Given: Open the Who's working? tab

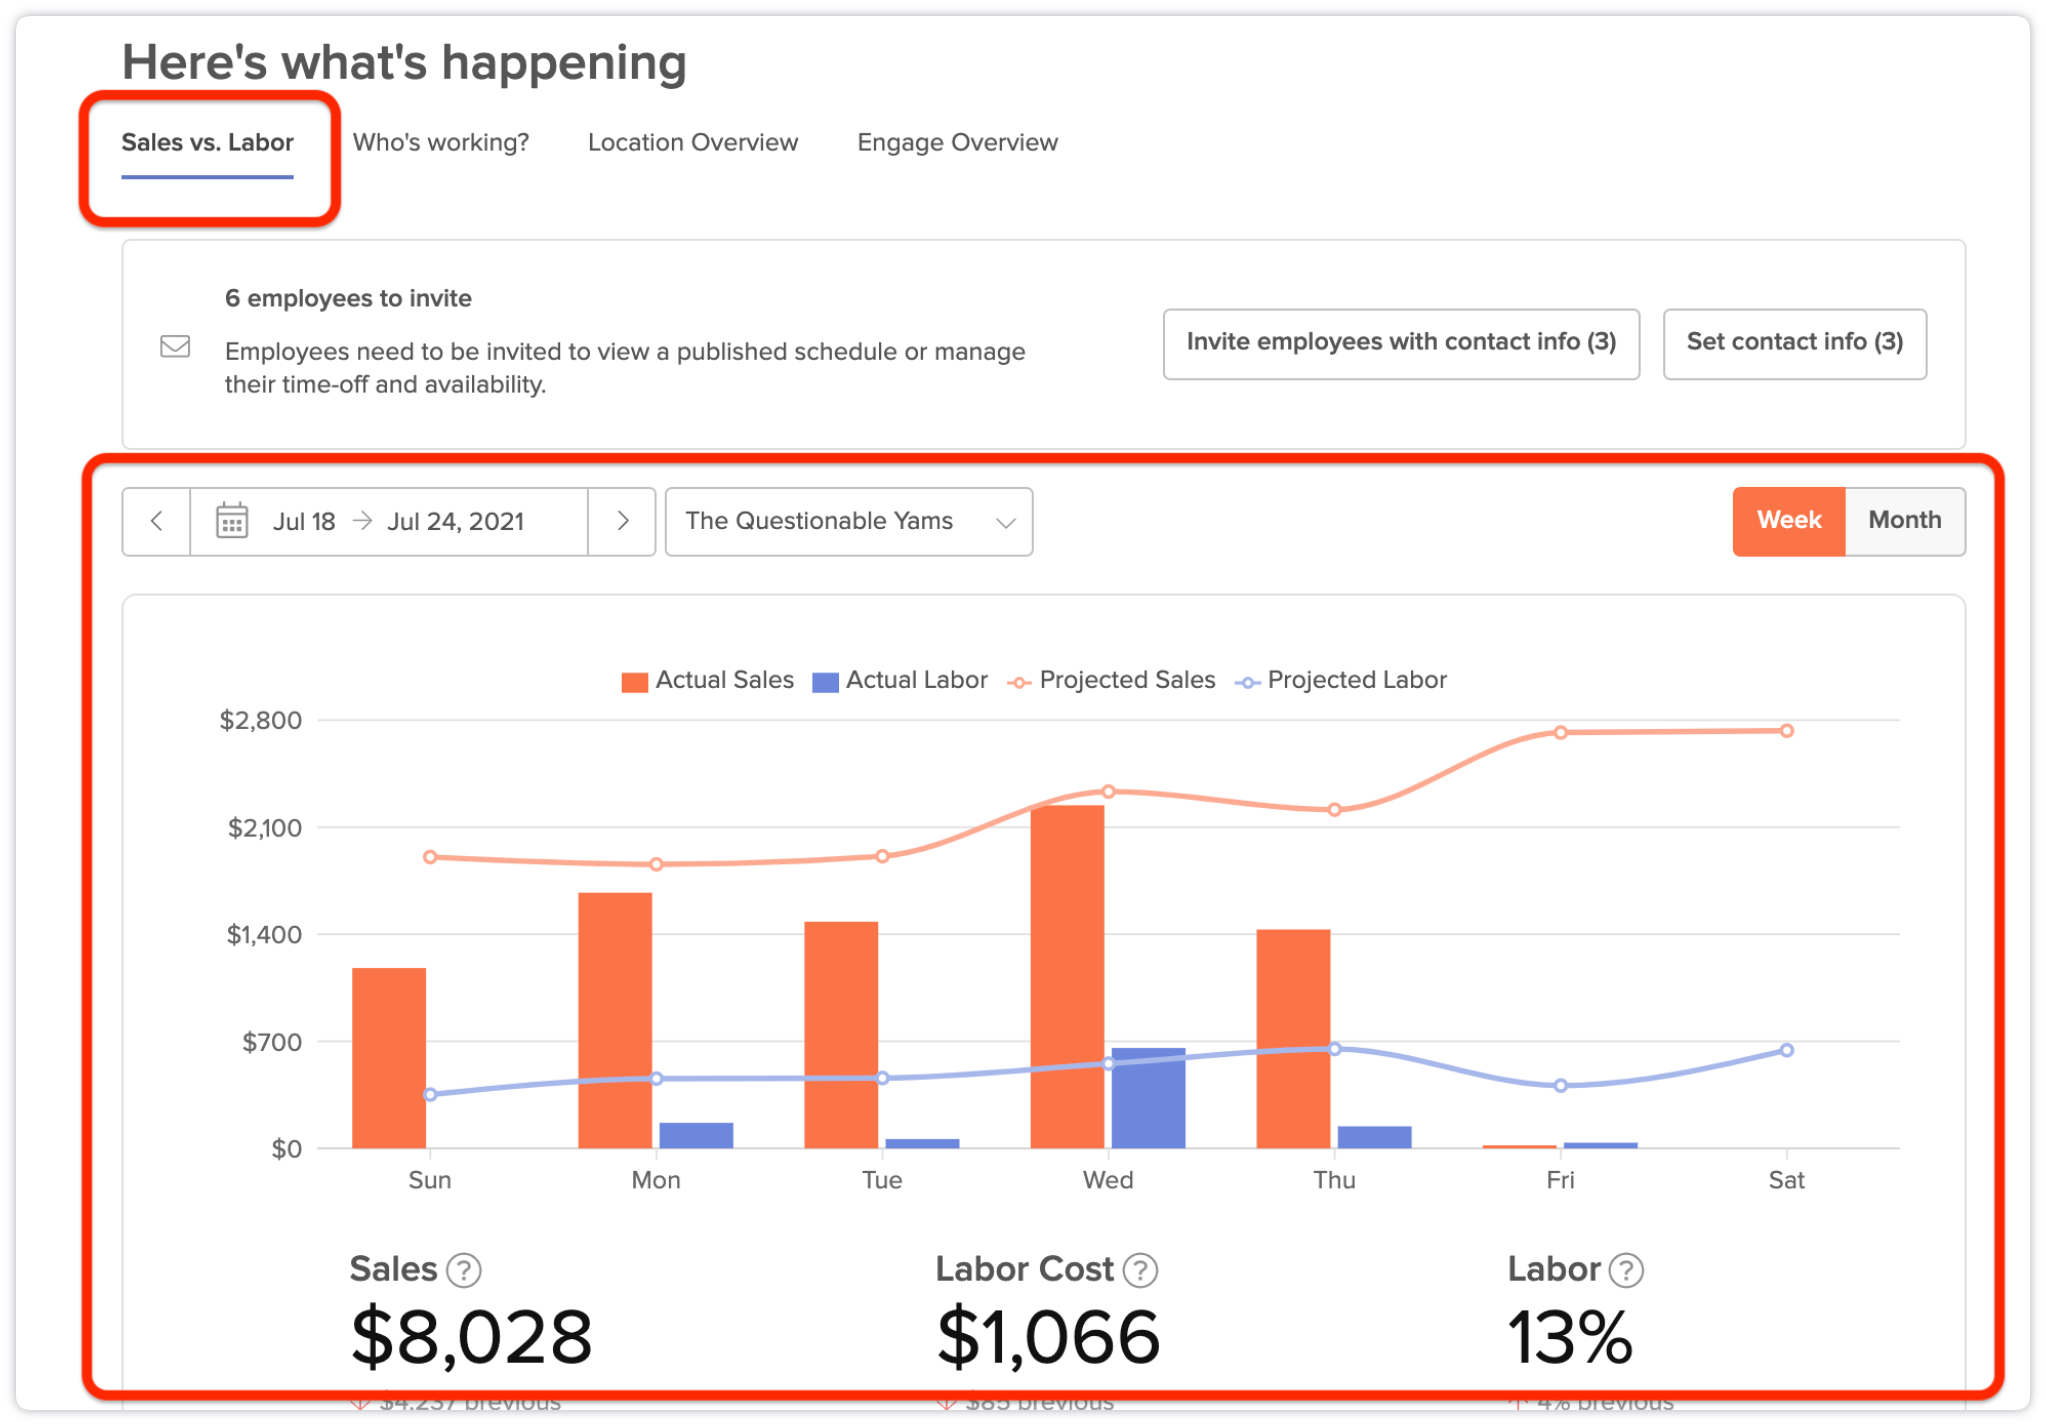Looking at the screenshot, I should [440, 143].
